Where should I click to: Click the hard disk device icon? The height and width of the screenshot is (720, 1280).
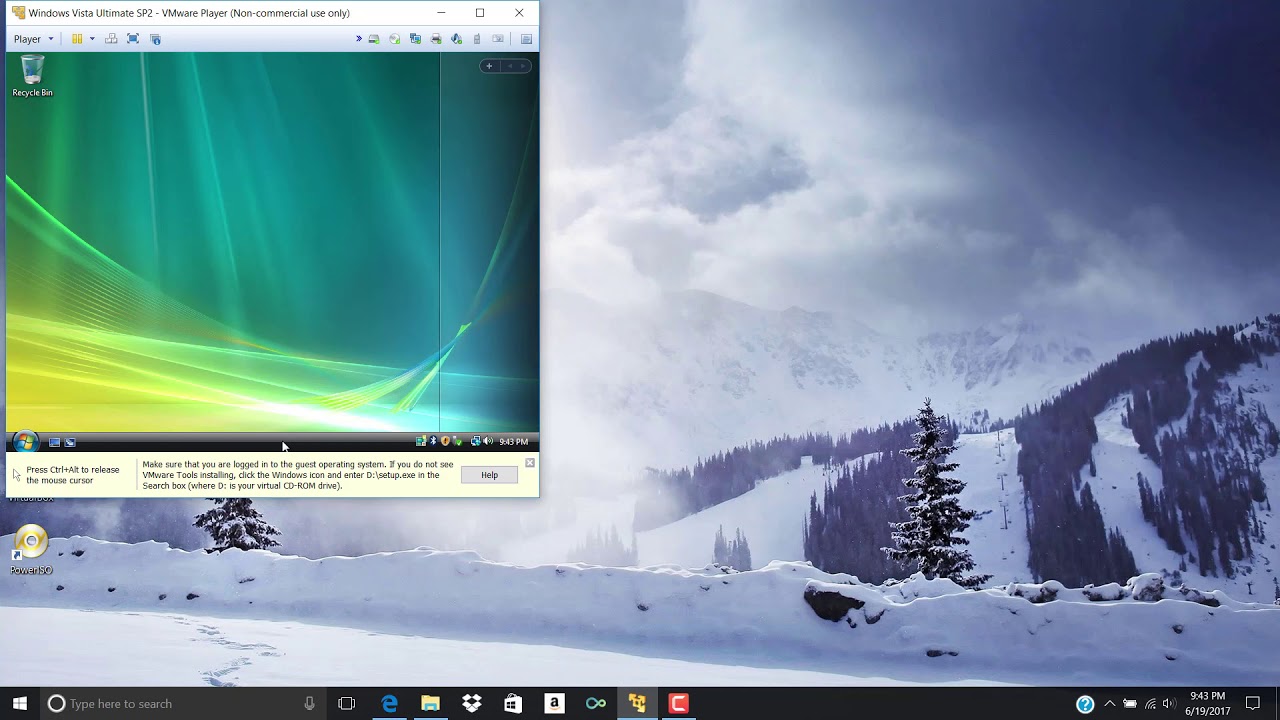[x=374, y=39]
